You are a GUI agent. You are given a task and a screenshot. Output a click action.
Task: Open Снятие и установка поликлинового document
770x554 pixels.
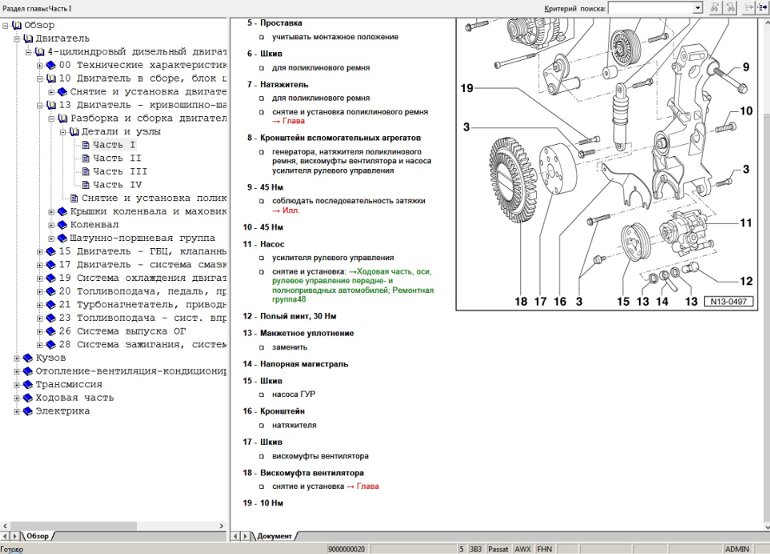[x=154, y=198]
